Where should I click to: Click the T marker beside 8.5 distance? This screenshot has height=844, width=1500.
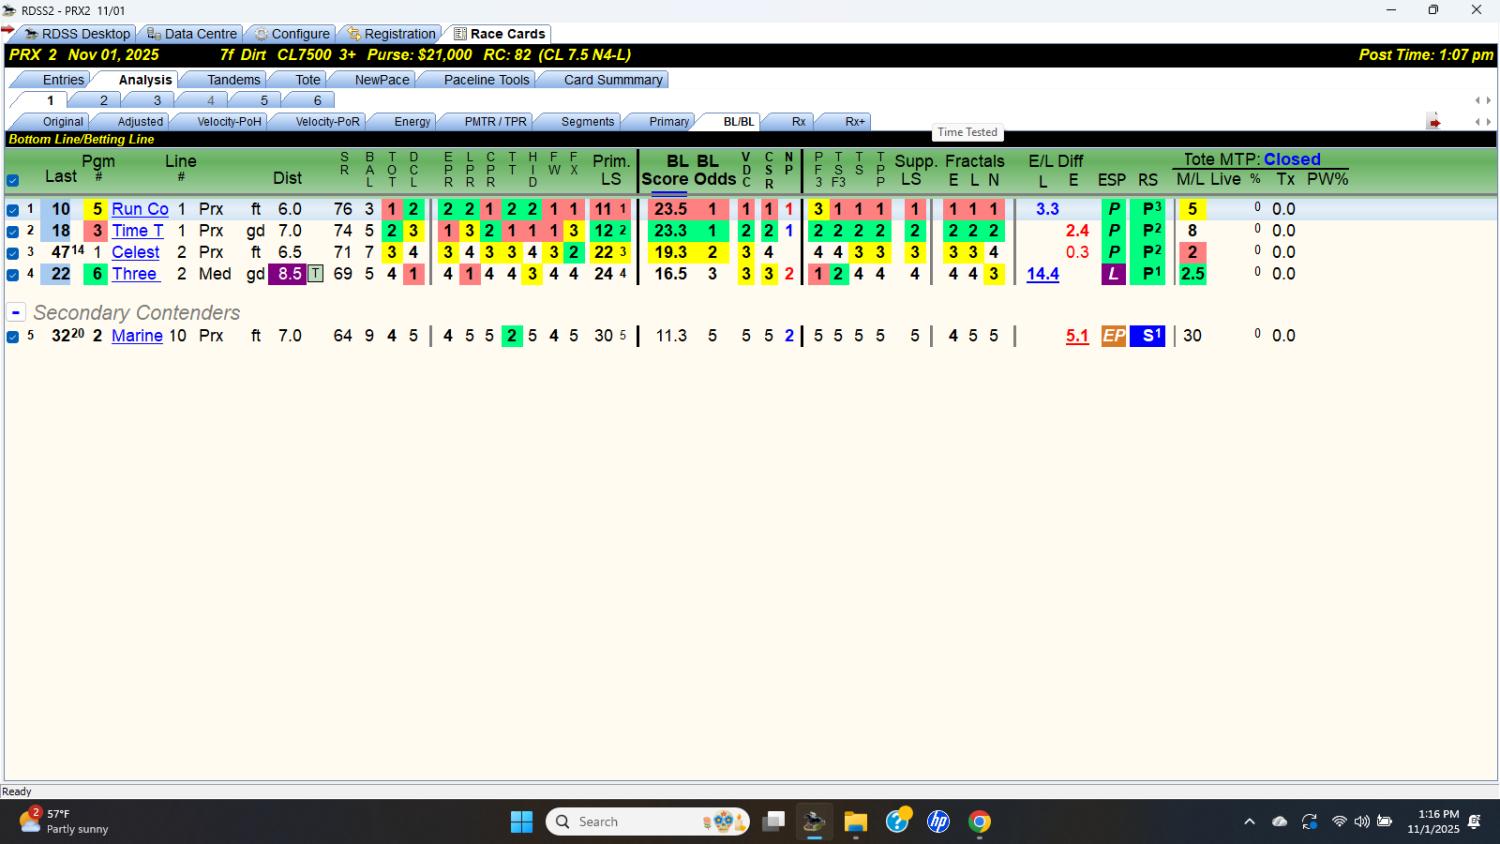coord(315,274)
